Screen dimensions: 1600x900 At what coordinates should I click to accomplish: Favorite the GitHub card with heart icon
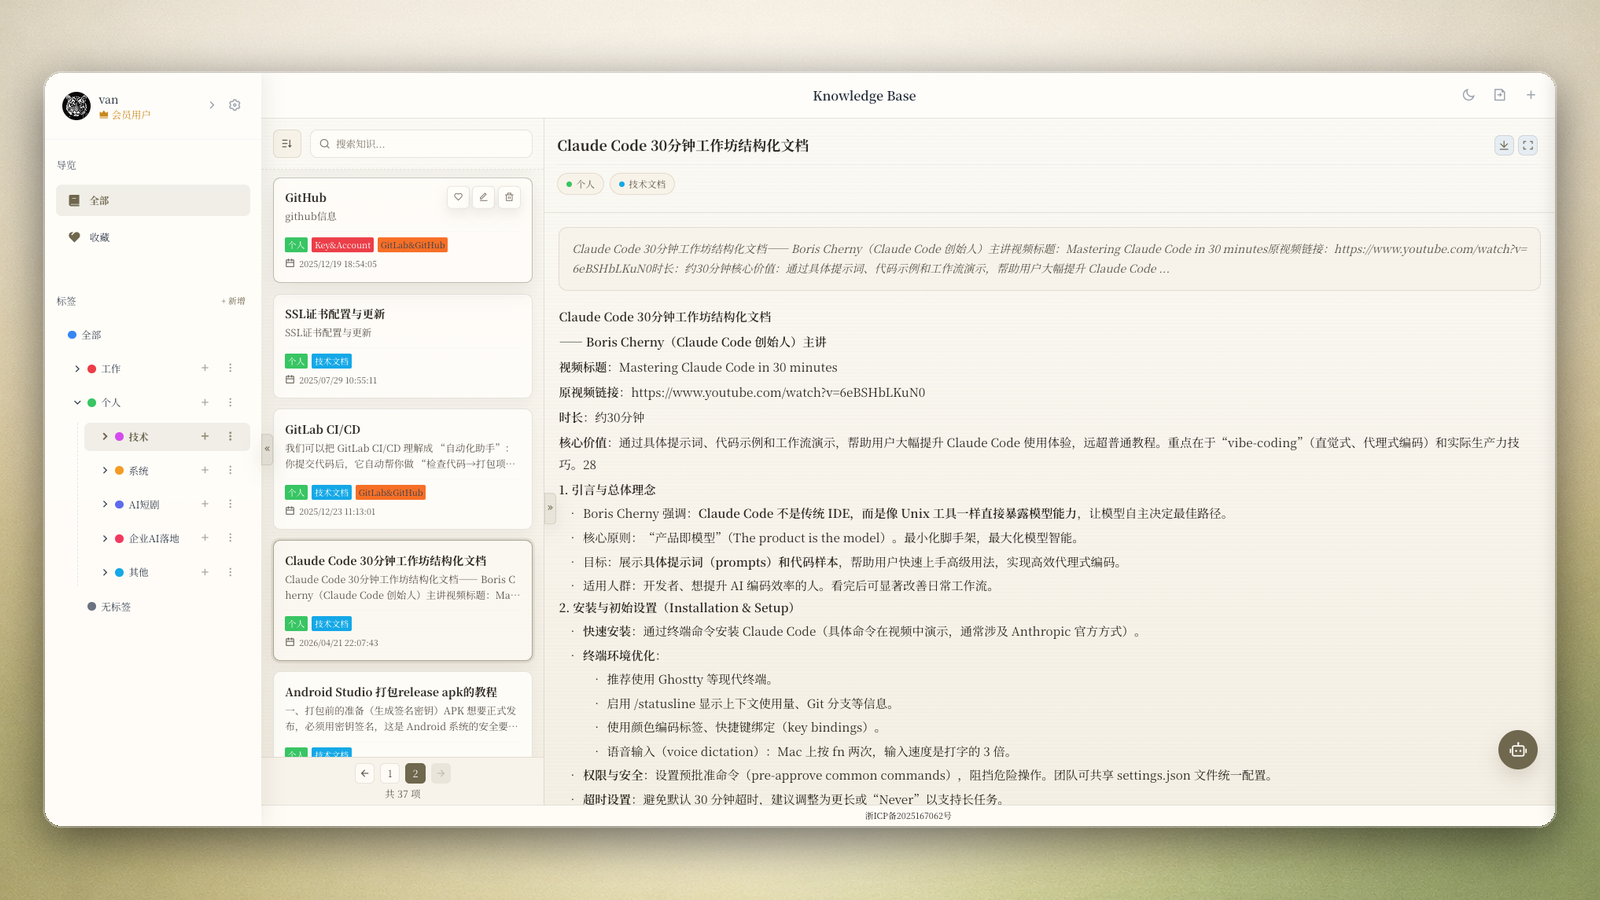(x=458, y=197)
